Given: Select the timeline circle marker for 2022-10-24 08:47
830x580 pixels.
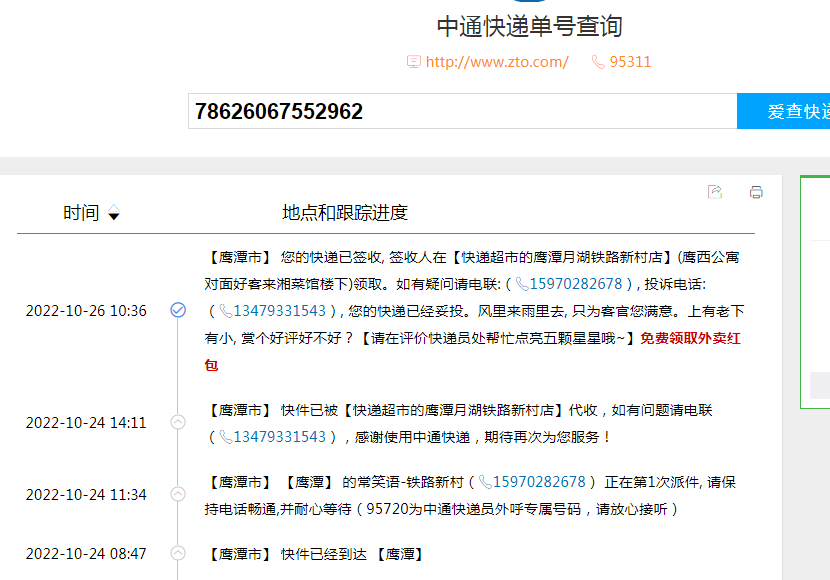Looking at the screenshot, I should click(178, 554).
